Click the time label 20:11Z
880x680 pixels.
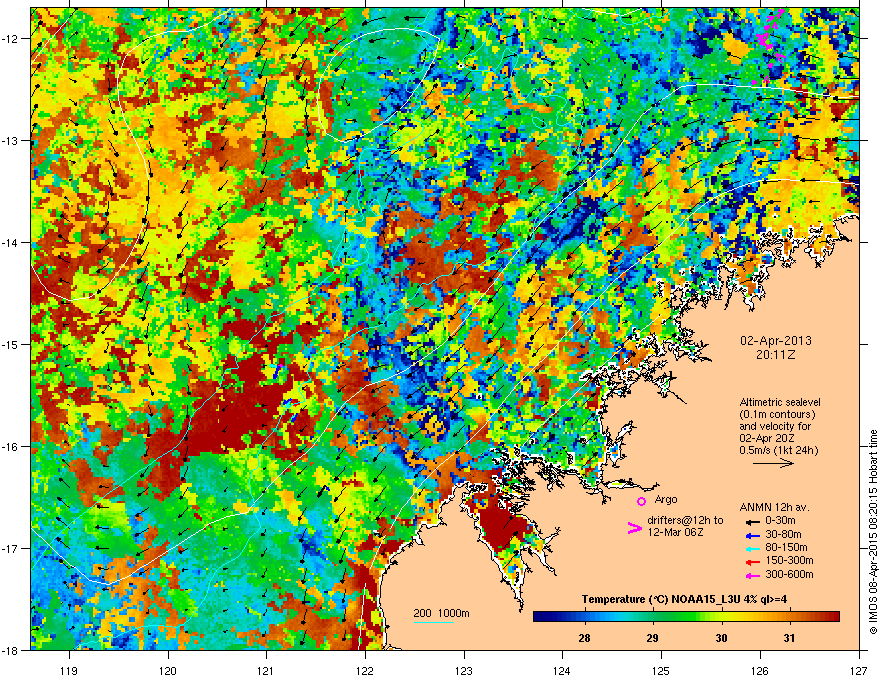point(776,355)
